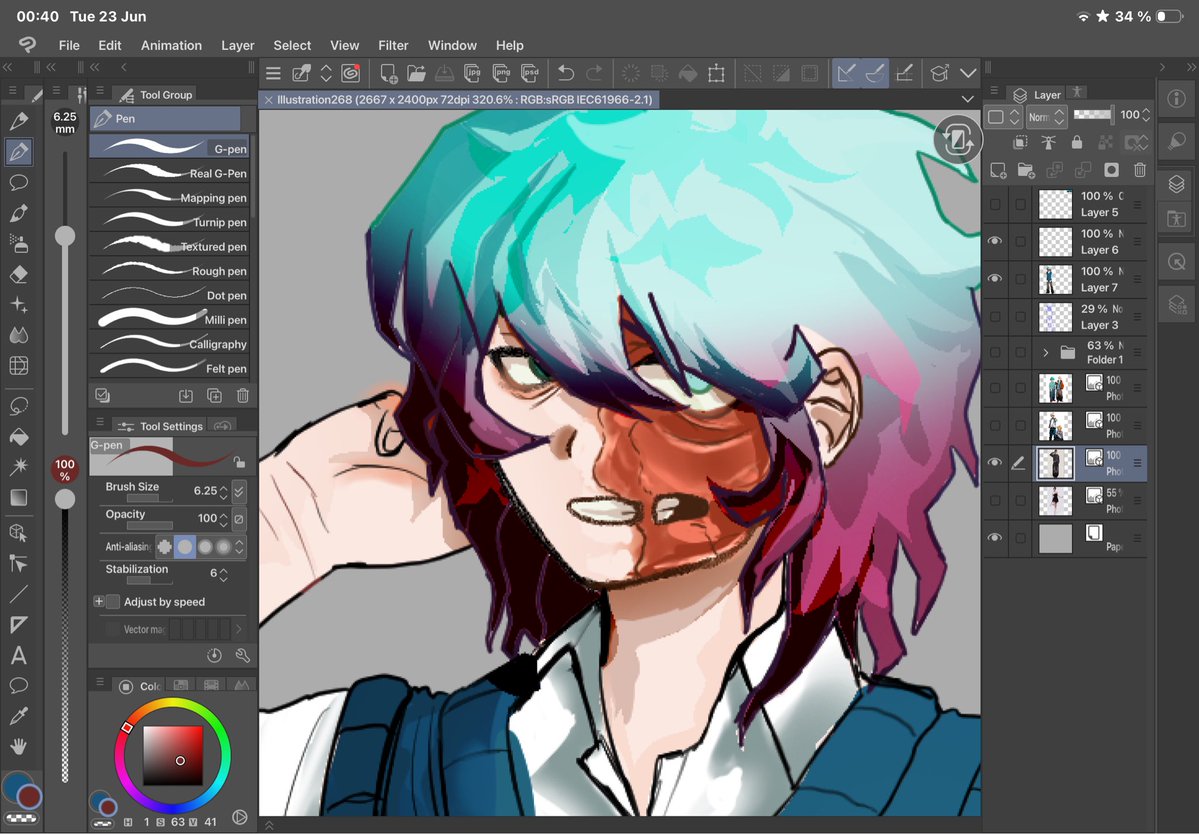Delete the selected layer with trash icon
1199x834 pixels.
click(x=1139, y=170)
